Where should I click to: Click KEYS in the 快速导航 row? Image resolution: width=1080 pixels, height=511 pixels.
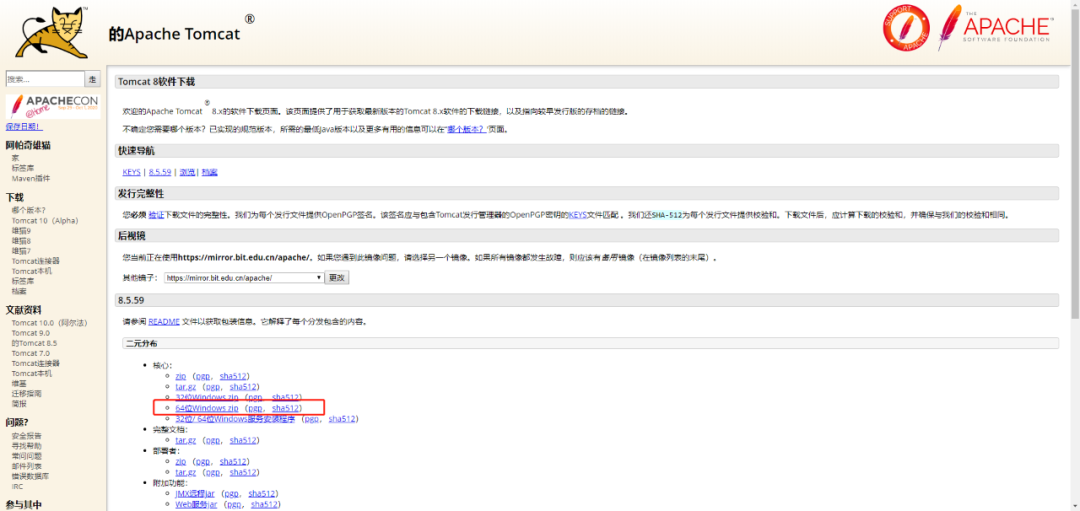point(132,172)
